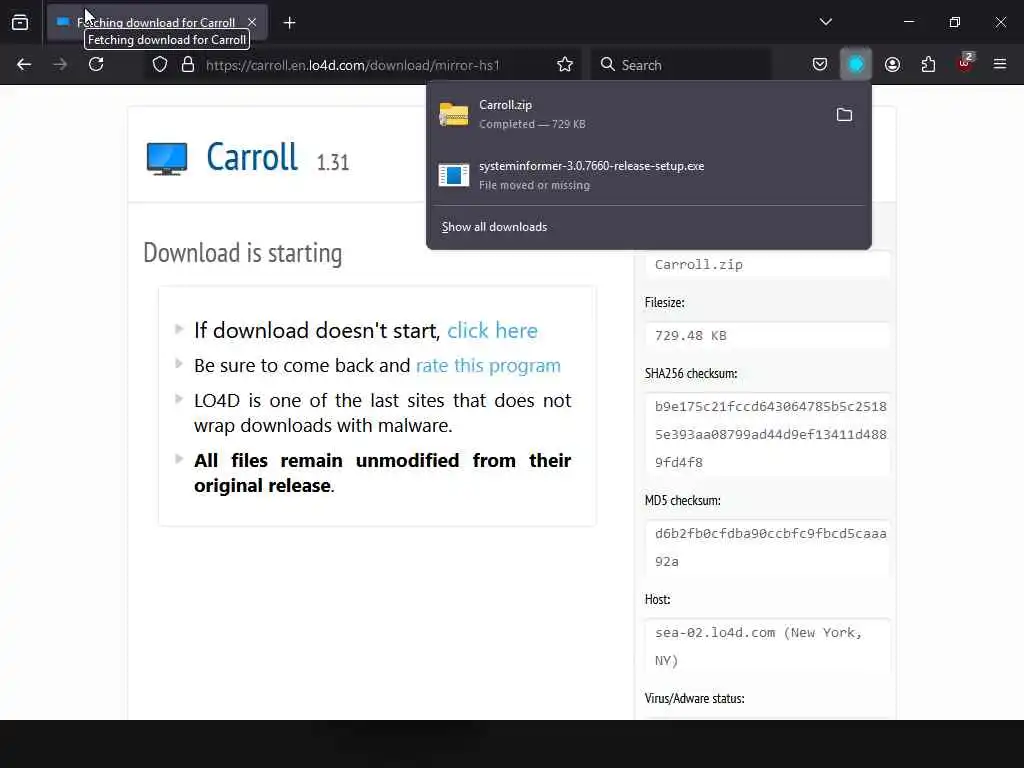The height and width of the screenshot is (768, 1024).
Task: Close the Fetching download for Carroll tab
Action: pos(252,22)
